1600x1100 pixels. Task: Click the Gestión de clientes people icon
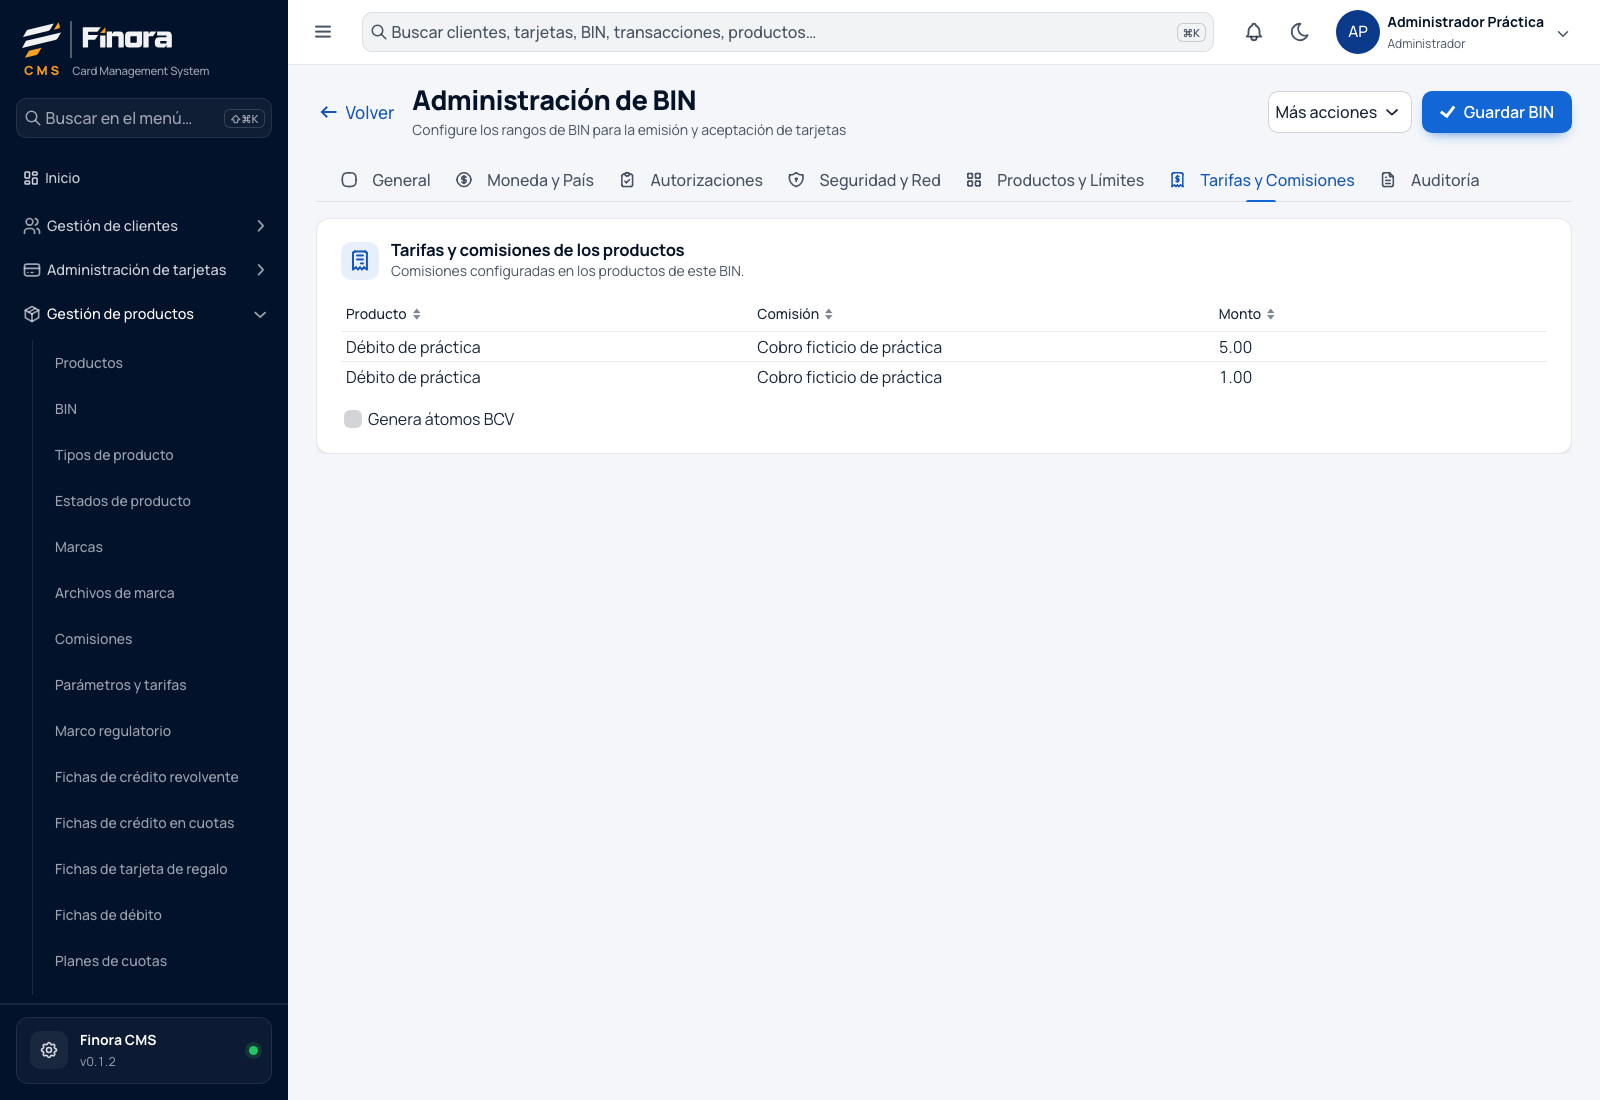tap(32, 226)
